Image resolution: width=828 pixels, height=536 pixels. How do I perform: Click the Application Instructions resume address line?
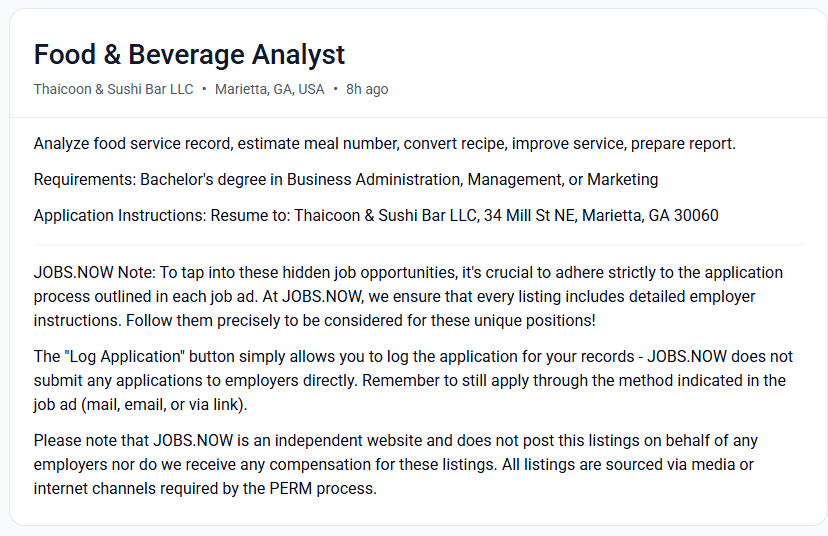pos(376,215)
